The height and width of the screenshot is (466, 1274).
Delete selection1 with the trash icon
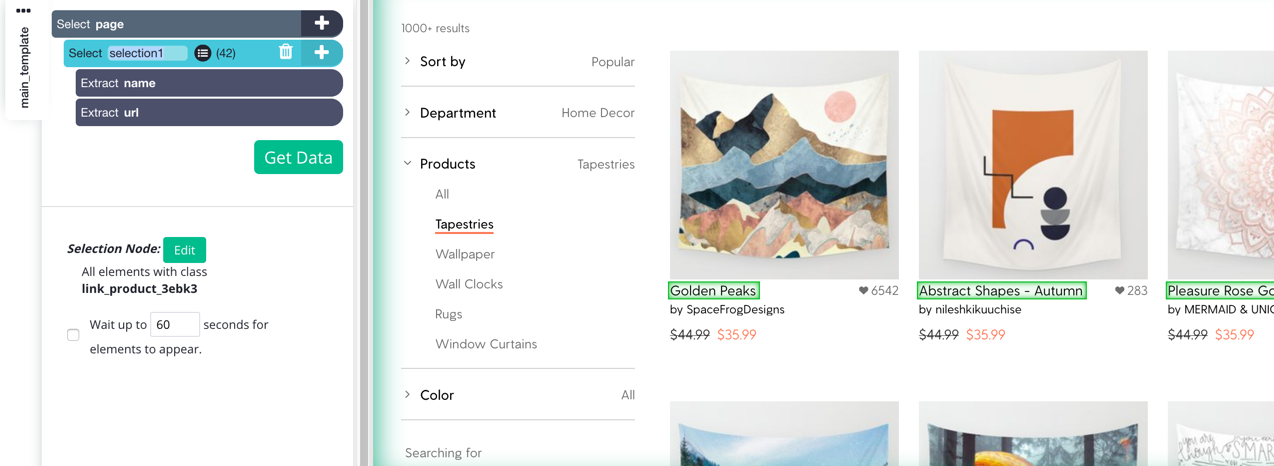[x=286, y=52]
